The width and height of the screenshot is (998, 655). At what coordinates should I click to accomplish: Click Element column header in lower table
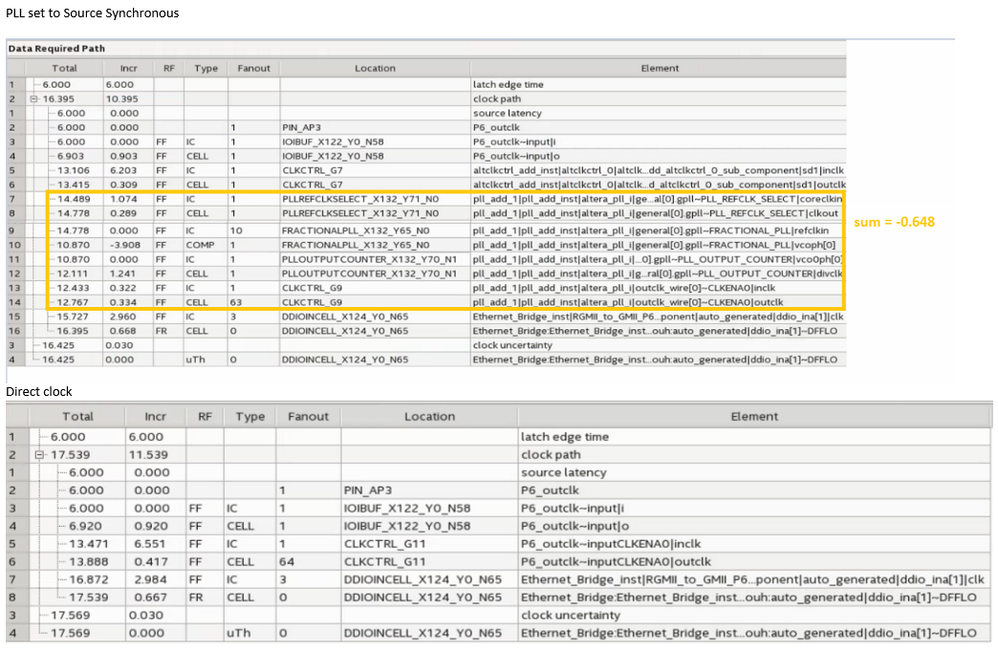[x=754, y=416]
